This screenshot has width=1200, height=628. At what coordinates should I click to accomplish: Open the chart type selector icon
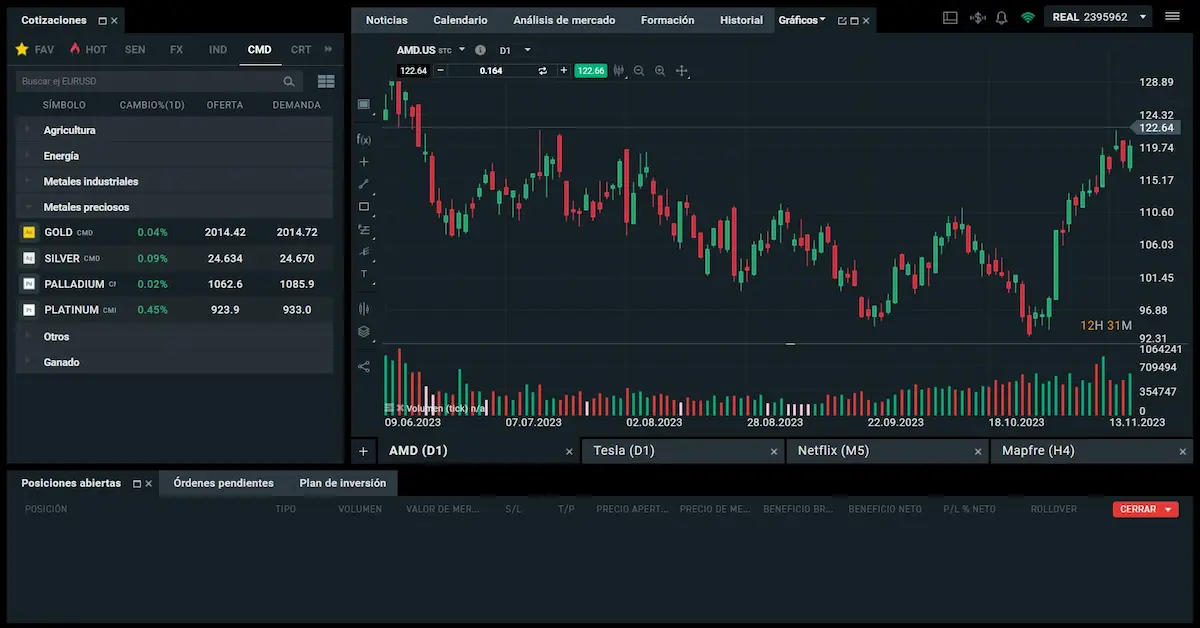click(364, 103)
